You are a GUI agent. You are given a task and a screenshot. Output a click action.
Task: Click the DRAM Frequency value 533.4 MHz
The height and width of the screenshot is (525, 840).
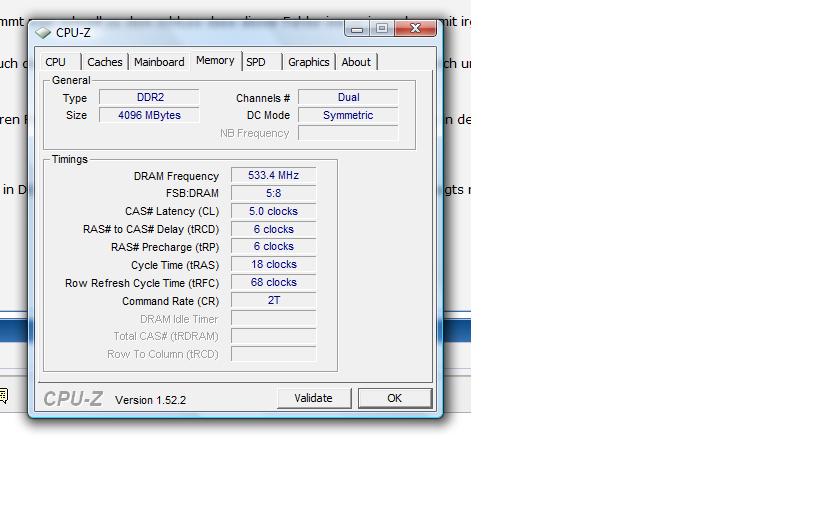[274, 175]
